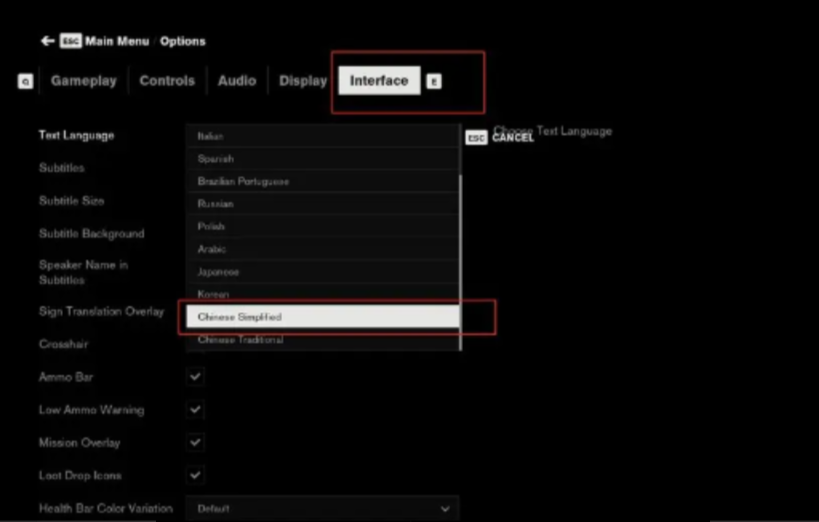Click the ESC key icon beside Cancel
The image size is (819, 522).
coord(476,137)
